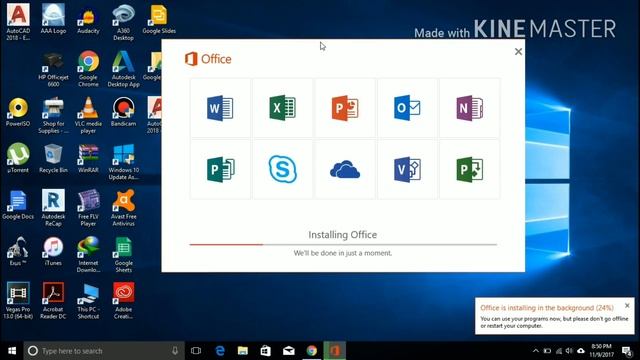The height and width of the screenshot is (360, 640).
Task: Open the Action Center notifications icon
Action: tap(627, 351)
